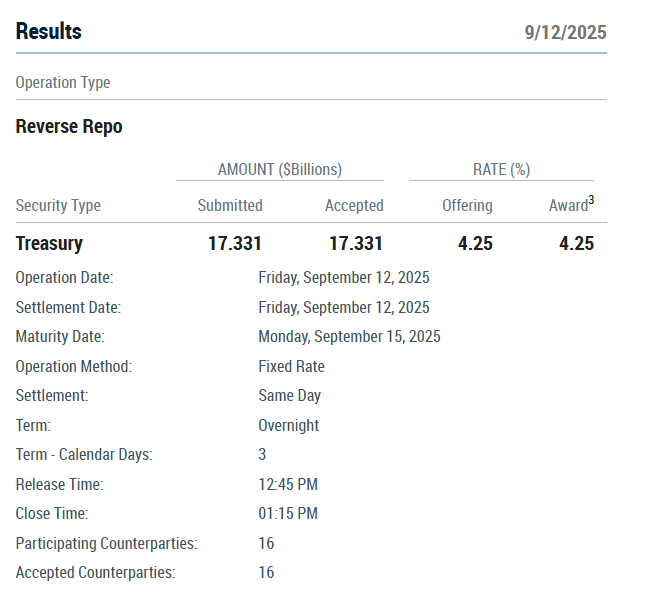This screenshot has height=615, width=655.
Task: Select the Accepted amount 17.331
Action: [356, 243]
